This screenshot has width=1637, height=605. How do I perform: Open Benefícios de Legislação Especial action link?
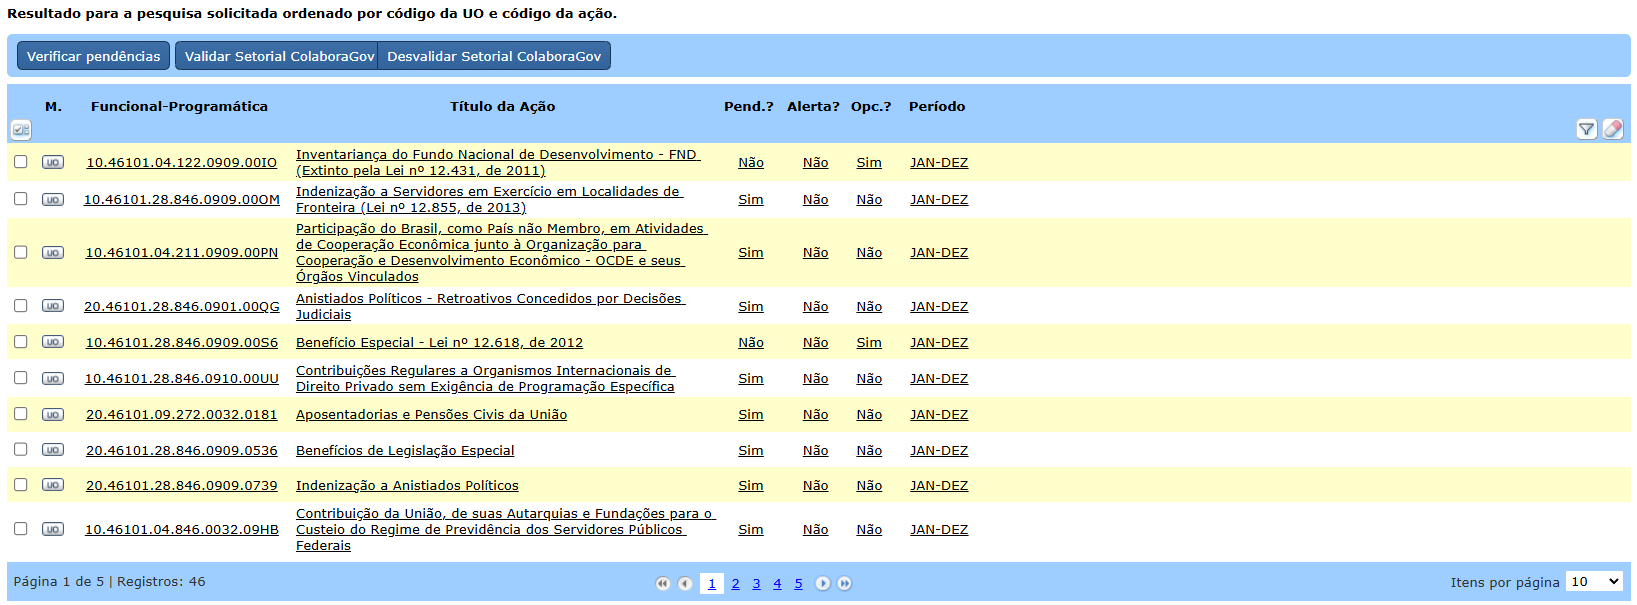[x=405, y=451]
